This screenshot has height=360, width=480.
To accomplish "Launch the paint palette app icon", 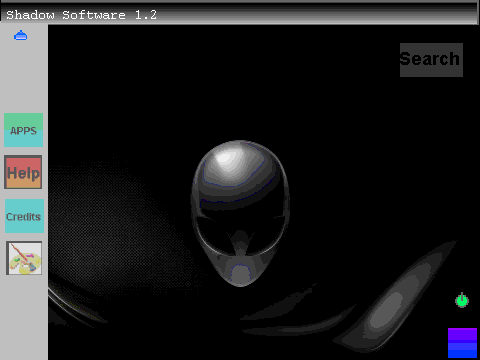I will [x=24, y=258].
